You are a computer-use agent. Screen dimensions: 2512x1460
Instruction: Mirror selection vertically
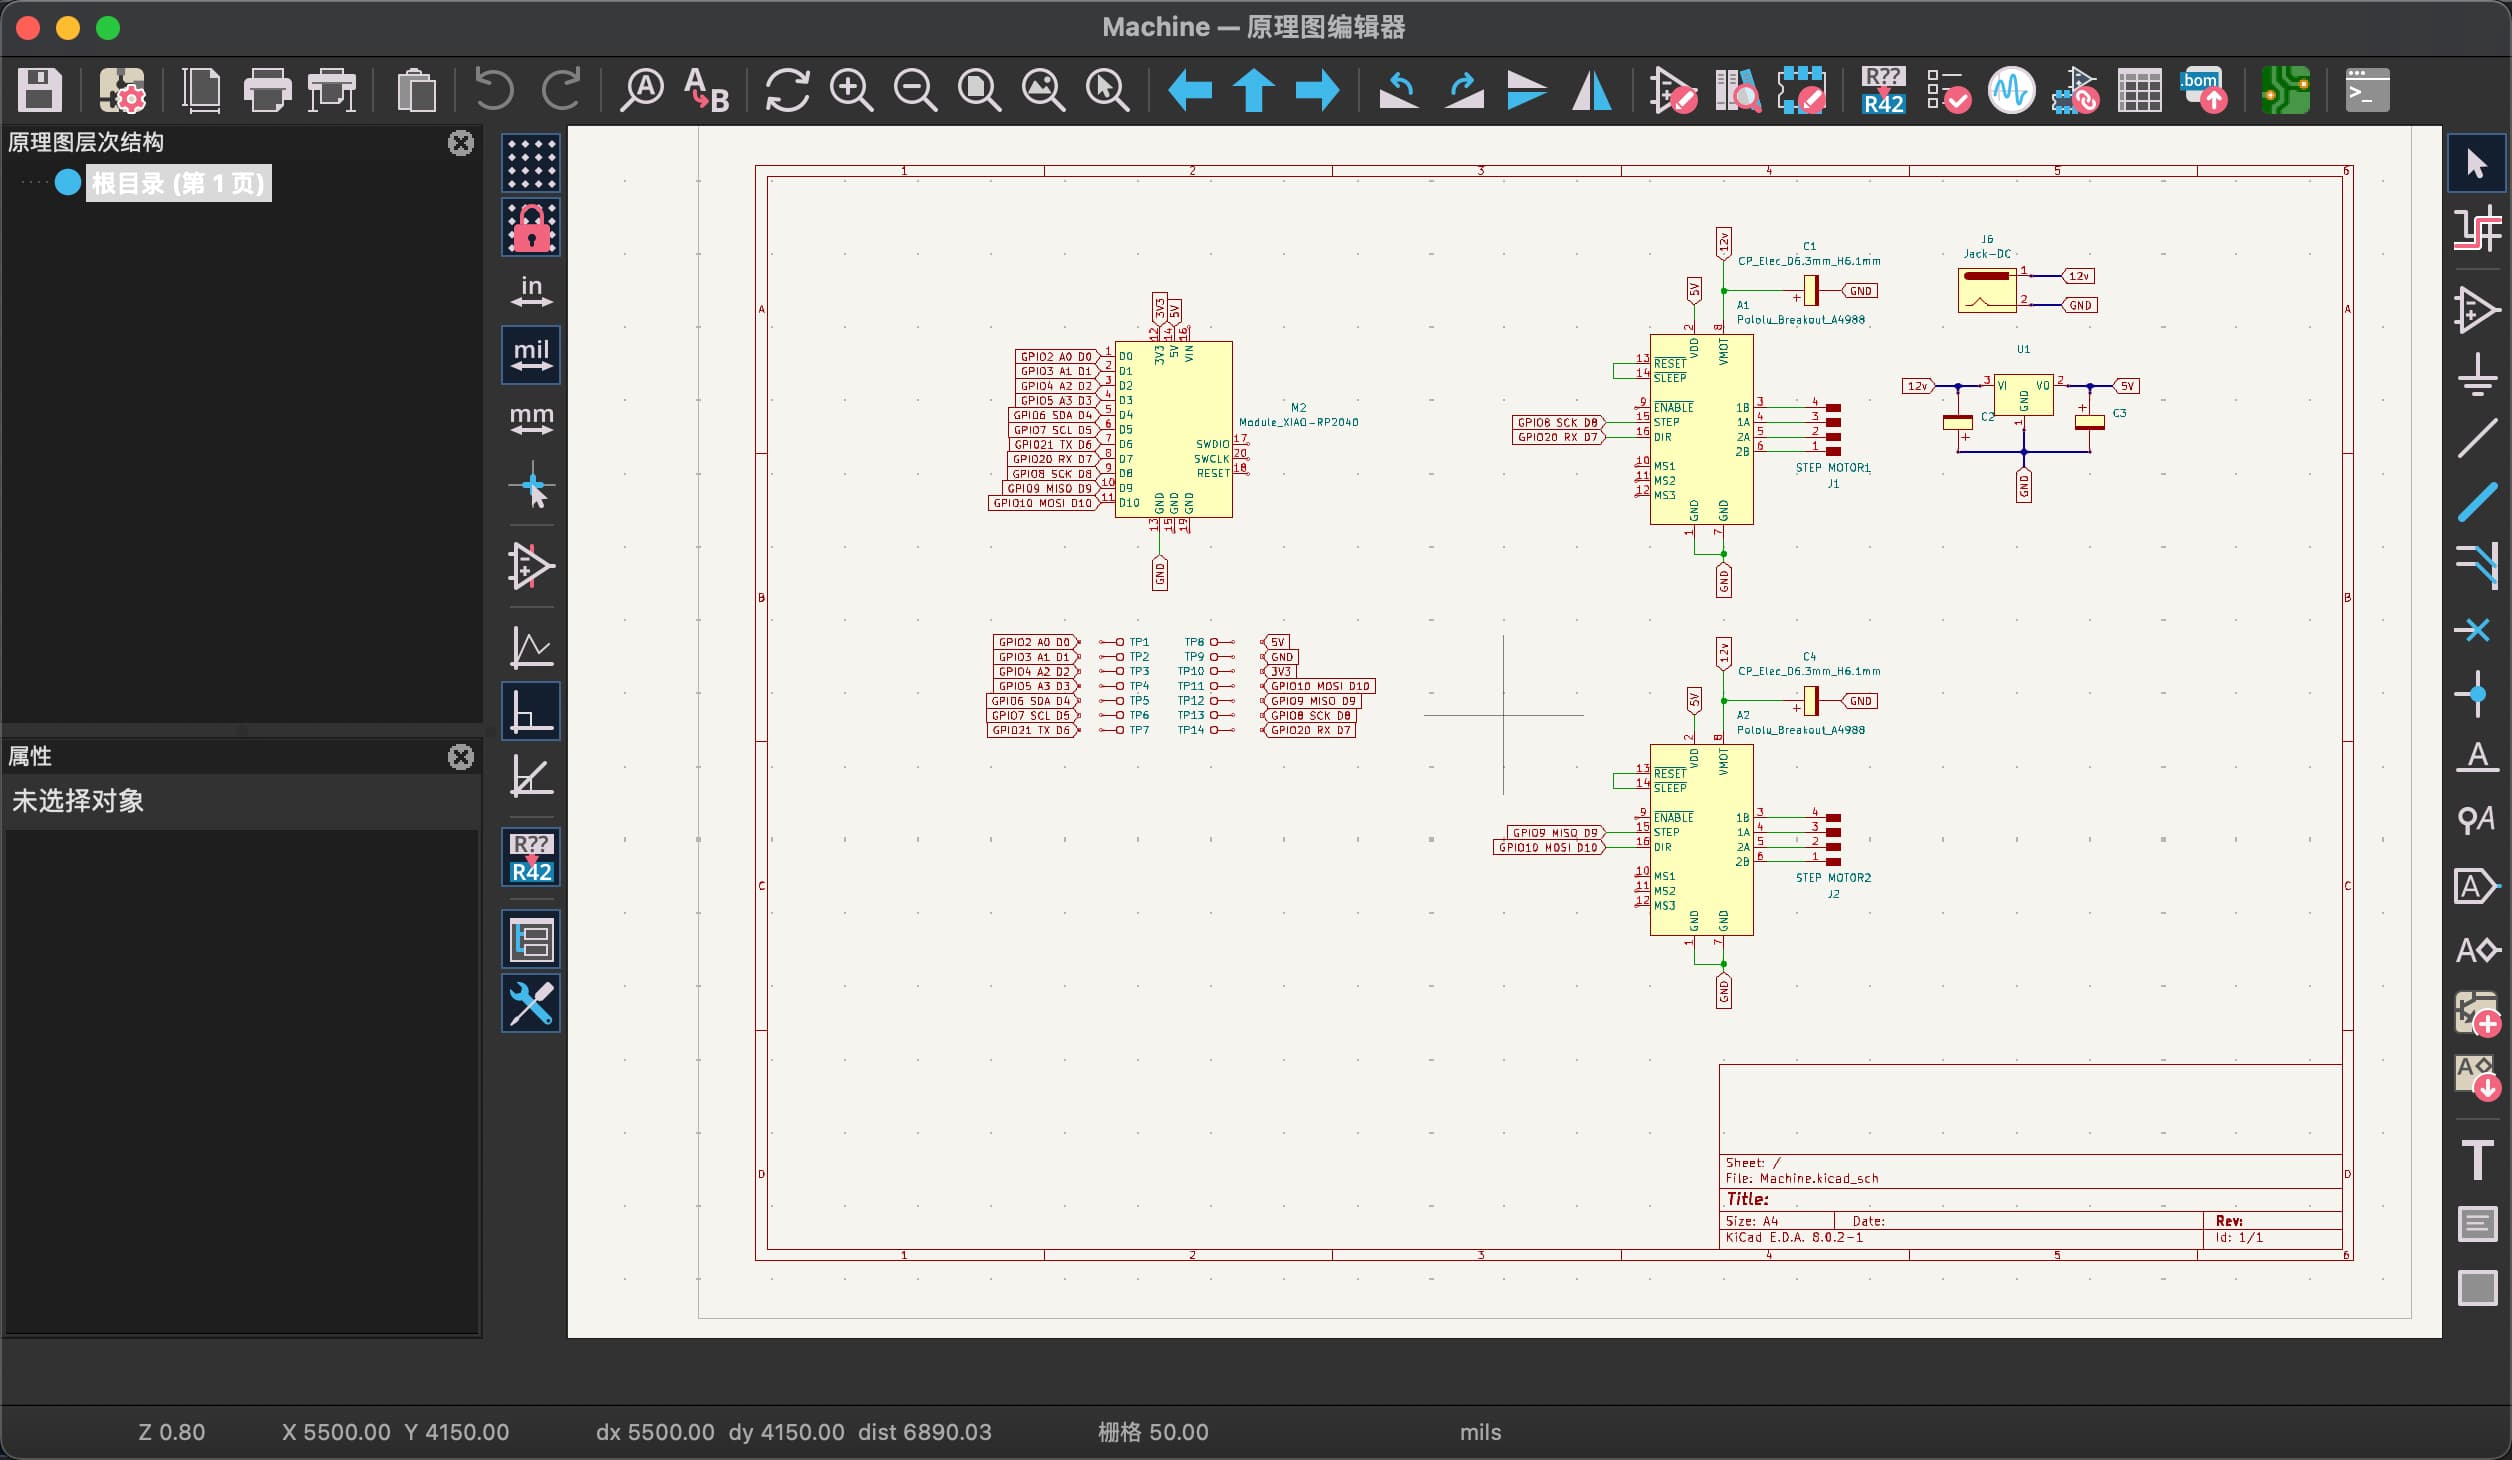(x=1527, y=91)
